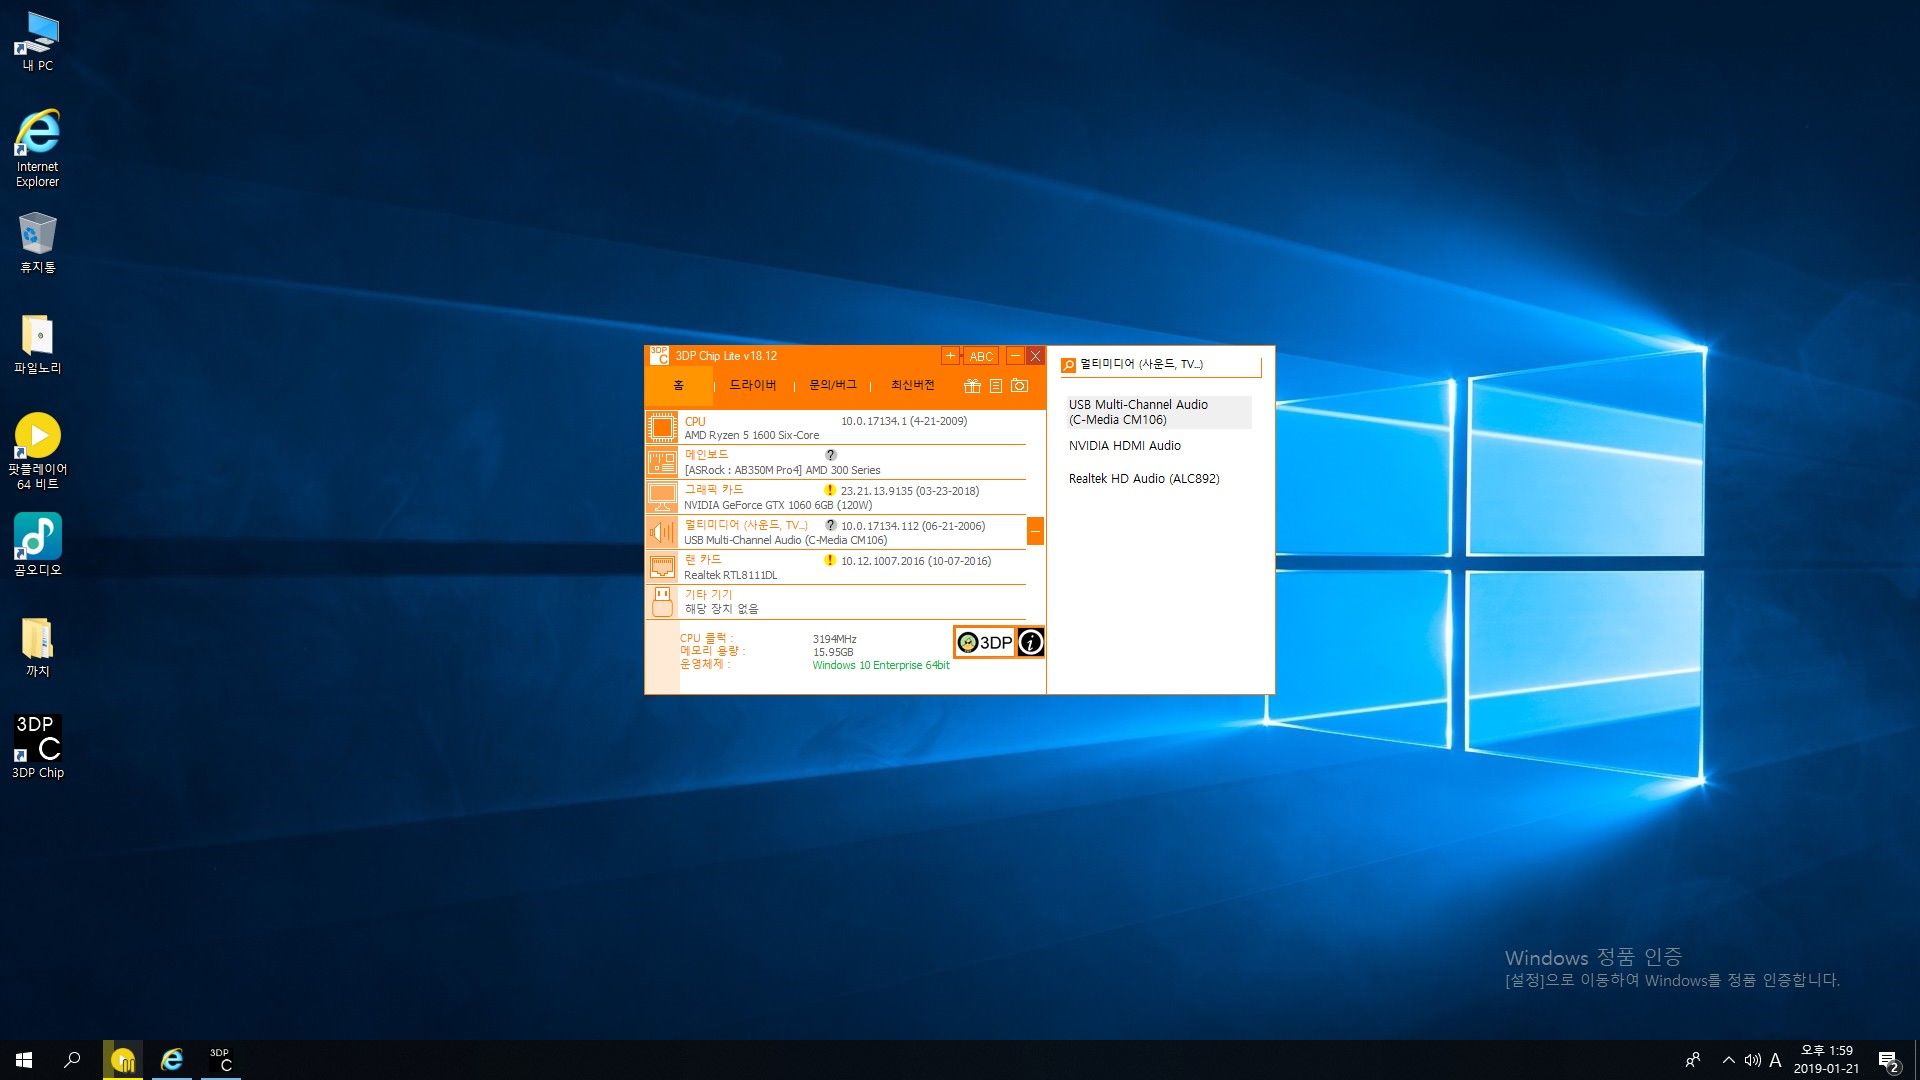Close the 3DP Chip Lite window

[x=1035, y=356]
